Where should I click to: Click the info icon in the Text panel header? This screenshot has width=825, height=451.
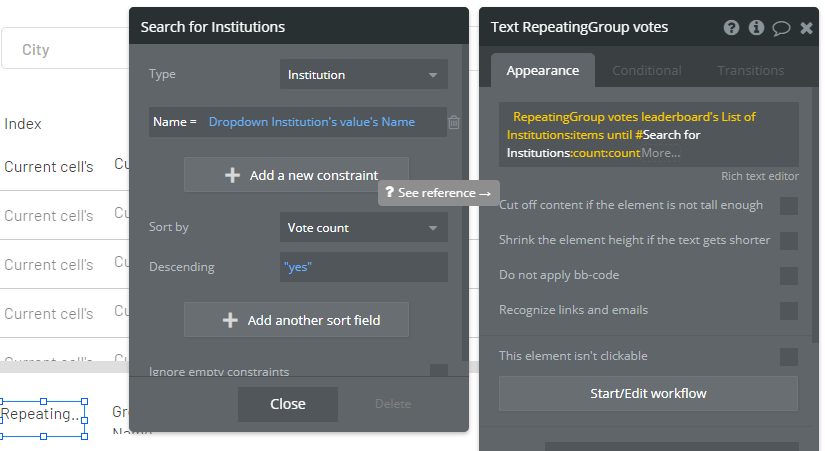tap(756, 28)
